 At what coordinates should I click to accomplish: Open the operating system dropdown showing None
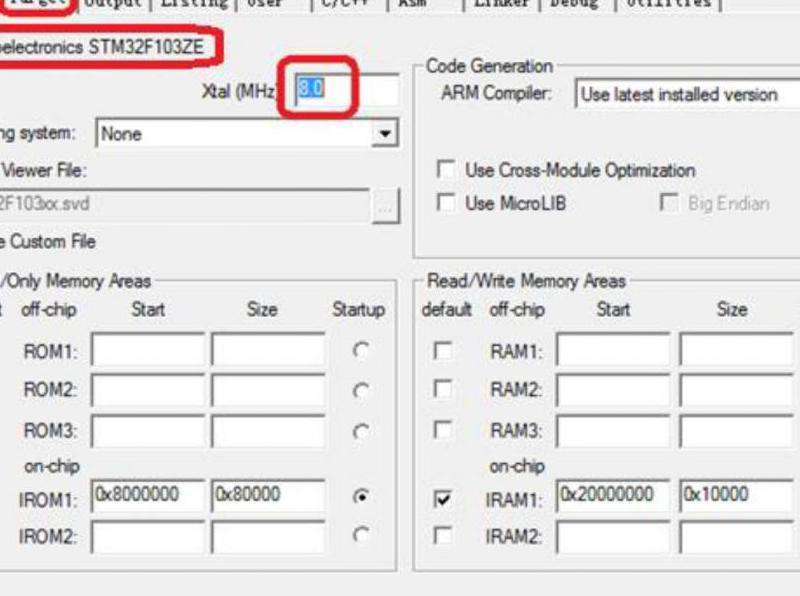click(x=247, y=134)
